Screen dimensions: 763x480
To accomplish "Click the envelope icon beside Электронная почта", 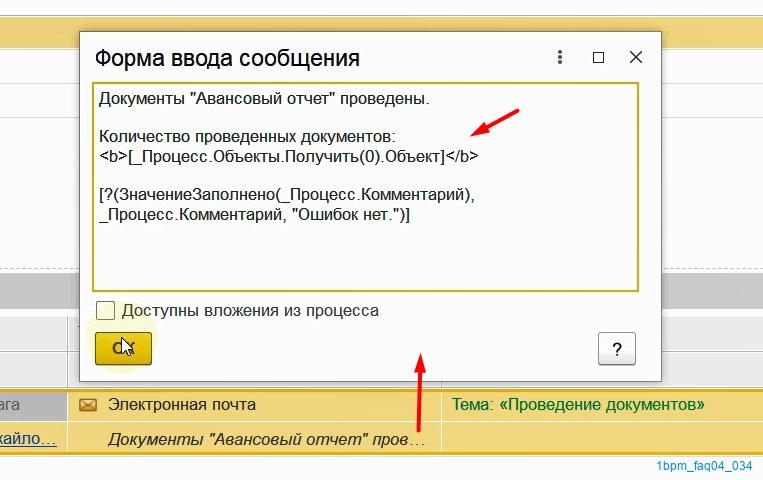I will click(x=88, y=405).
